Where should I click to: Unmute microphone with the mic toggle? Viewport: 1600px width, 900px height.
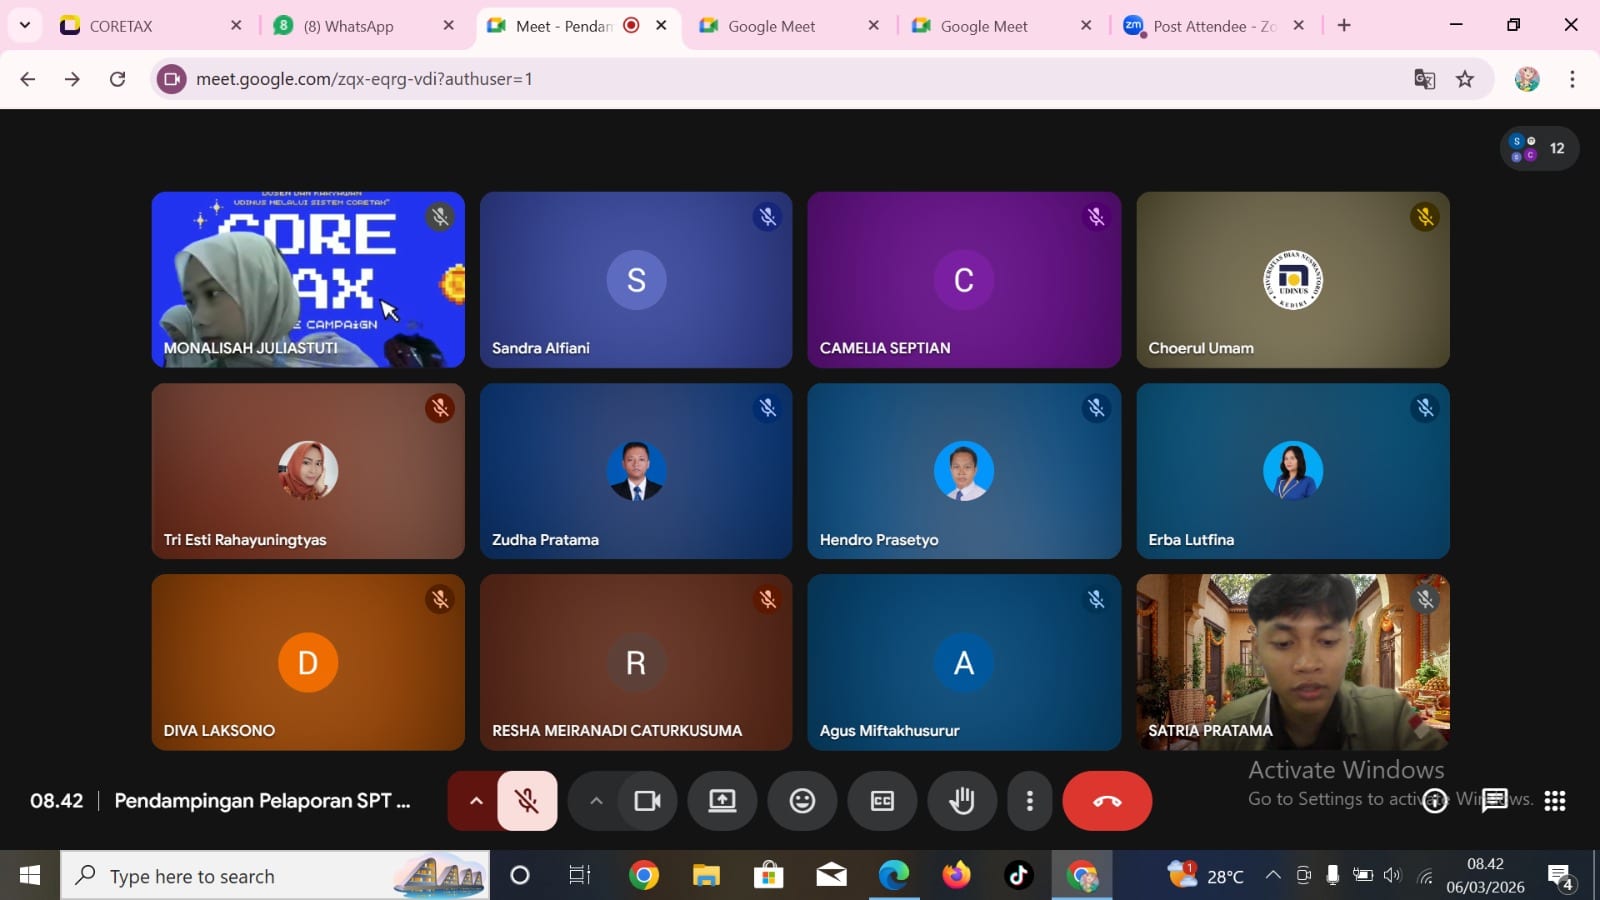pyautogui.click(x=527, y=801)
